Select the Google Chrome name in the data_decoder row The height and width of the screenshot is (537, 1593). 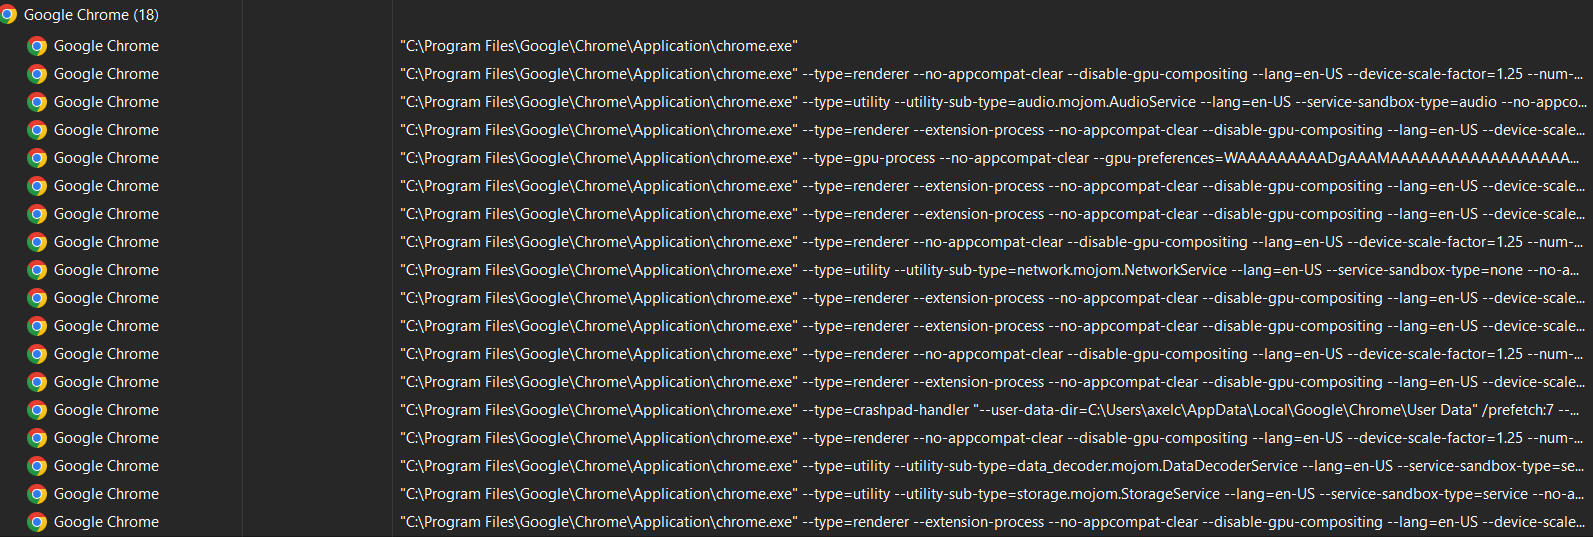click(106, 466)
